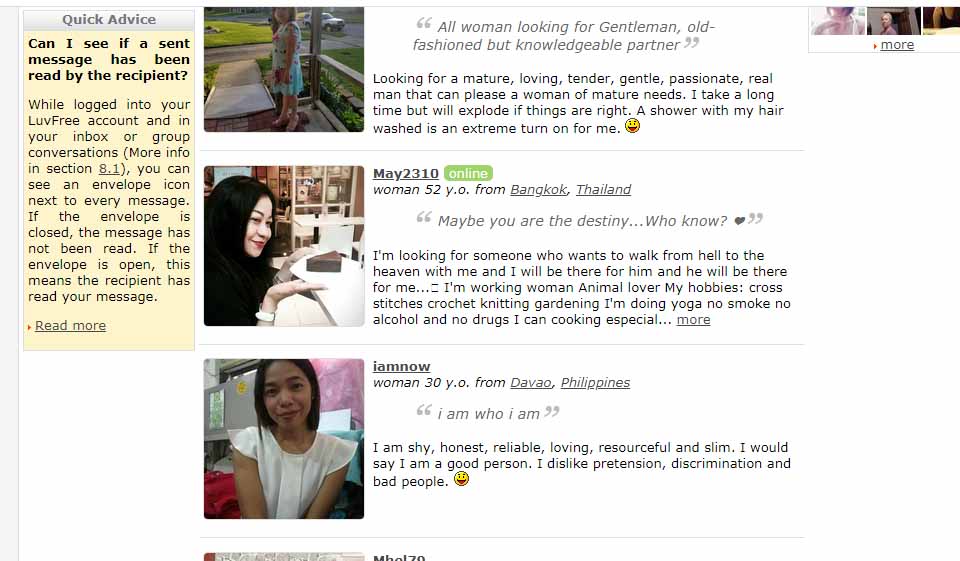Select the Thailand country link

603,190
